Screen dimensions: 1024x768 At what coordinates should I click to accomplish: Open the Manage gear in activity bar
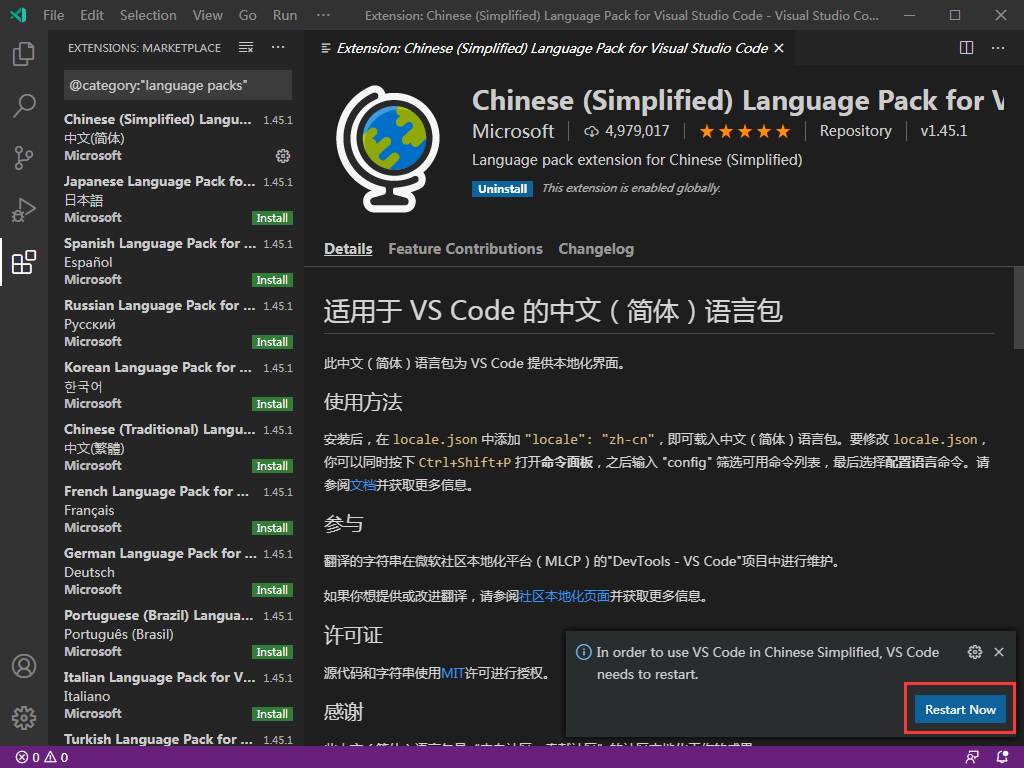coord(24,718)
